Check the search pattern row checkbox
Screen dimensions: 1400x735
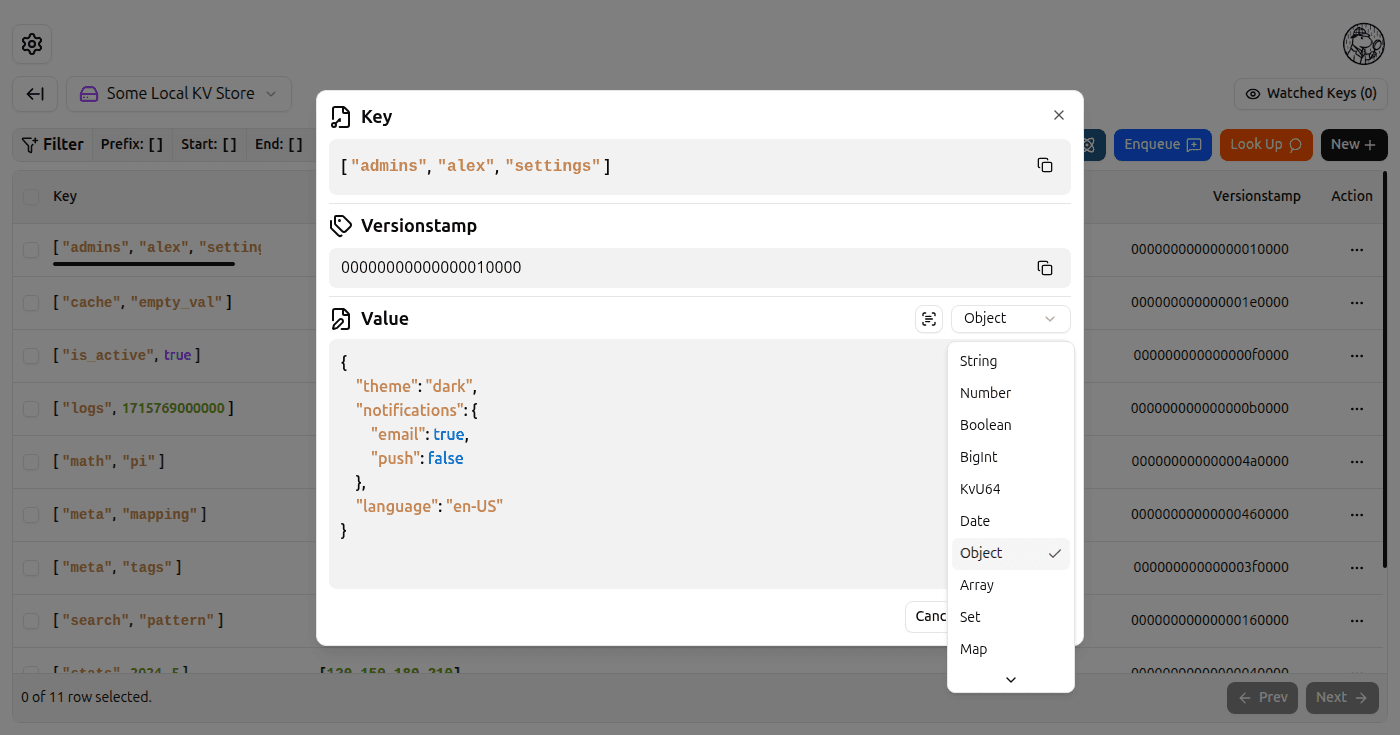tap(31, 621)
